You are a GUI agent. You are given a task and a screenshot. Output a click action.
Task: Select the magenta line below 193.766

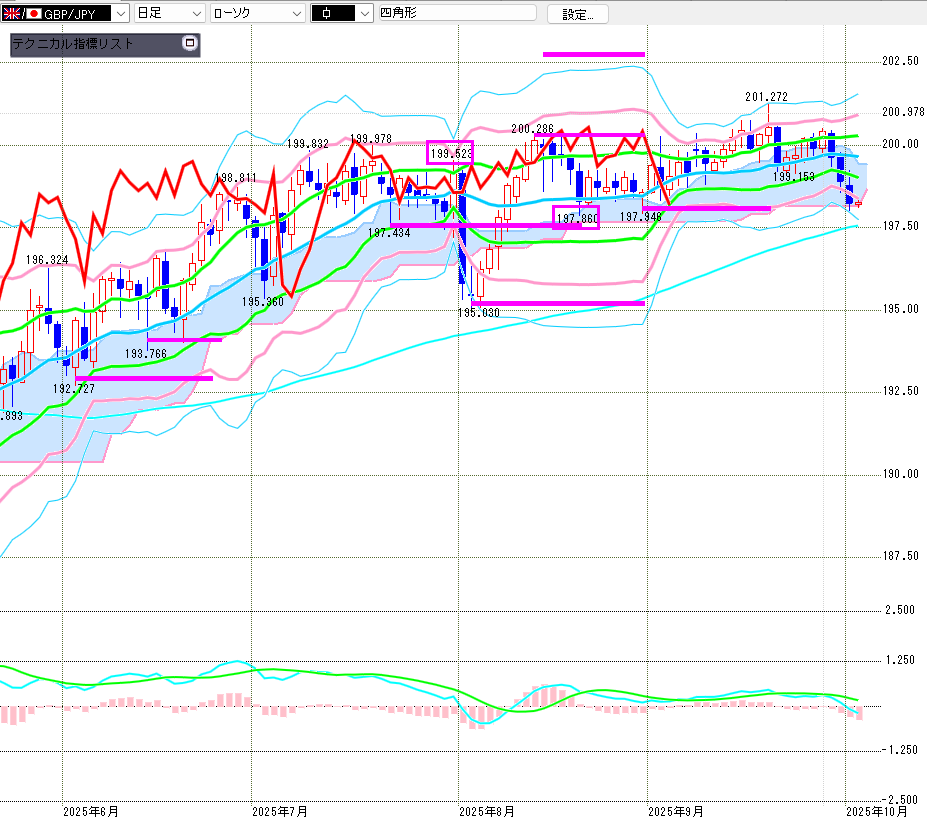click(x=184, y=339)
